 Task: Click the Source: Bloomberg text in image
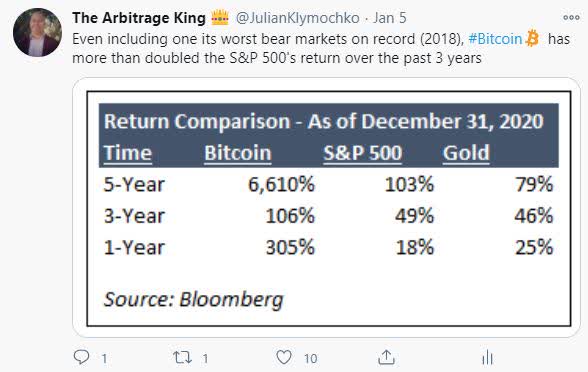[x=194, y=300]
